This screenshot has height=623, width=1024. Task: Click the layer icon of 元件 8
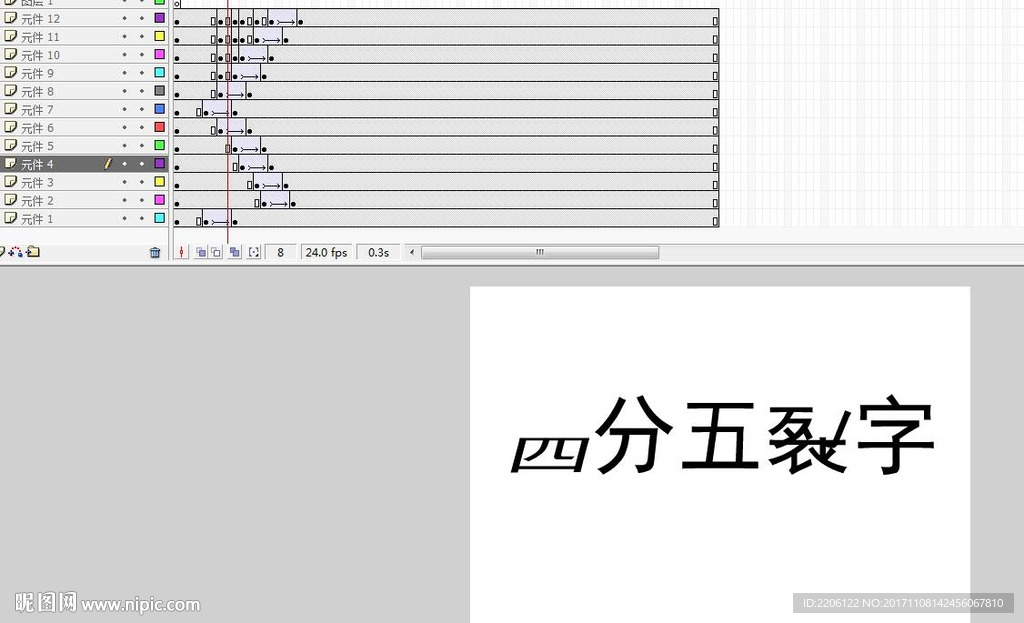(10, 91)
